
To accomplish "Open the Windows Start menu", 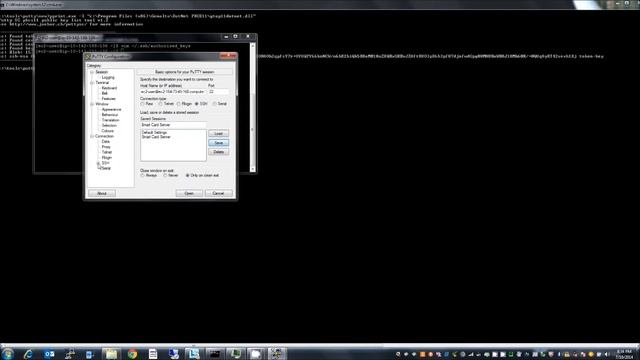I will [x=7, y=354].
